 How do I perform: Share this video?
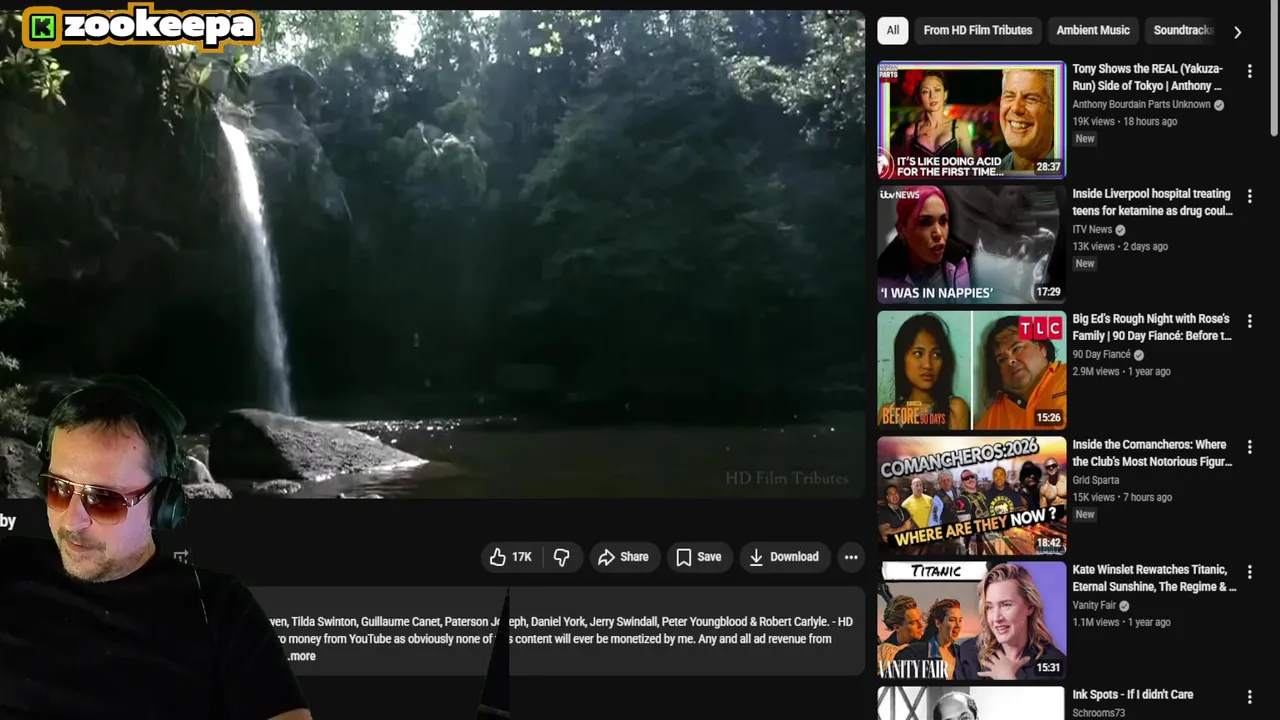coord(623,557)
